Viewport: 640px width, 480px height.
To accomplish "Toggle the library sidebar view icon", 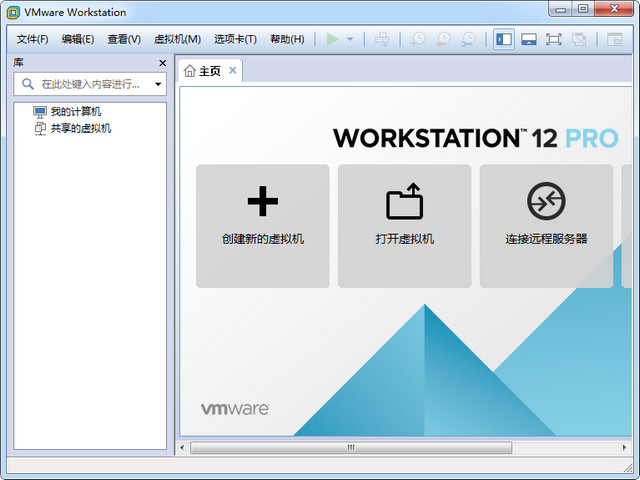I will pos(504,39).
